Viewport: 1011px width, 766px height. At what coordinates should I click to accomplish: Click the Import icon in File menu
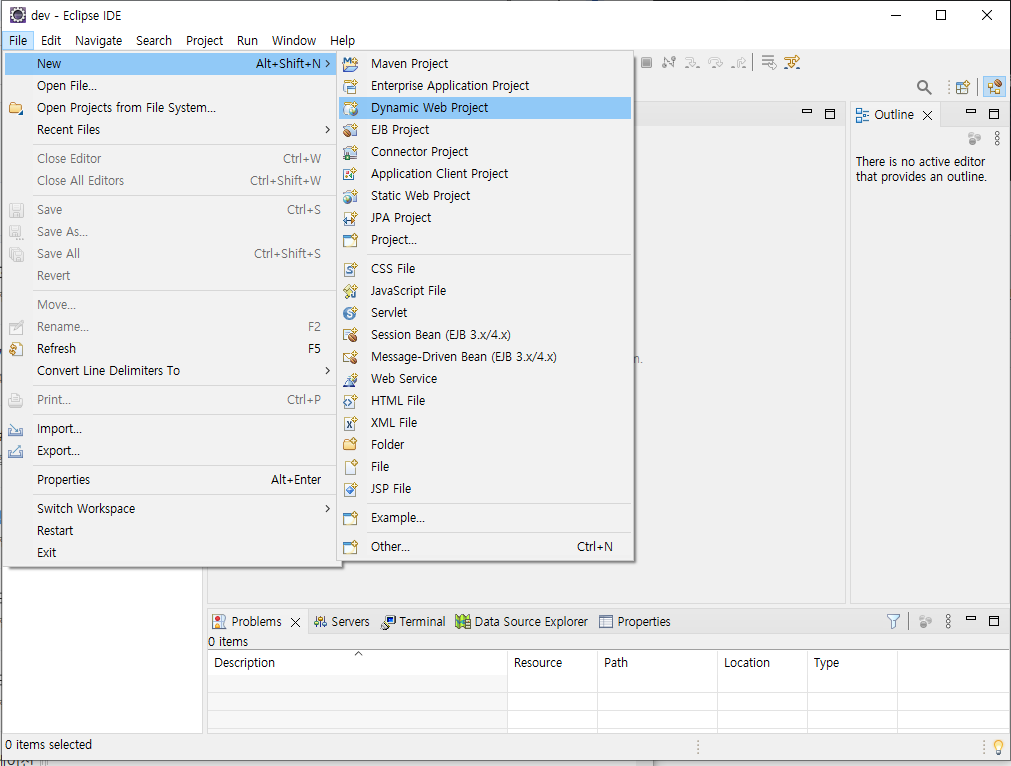(x=16, y=429)
